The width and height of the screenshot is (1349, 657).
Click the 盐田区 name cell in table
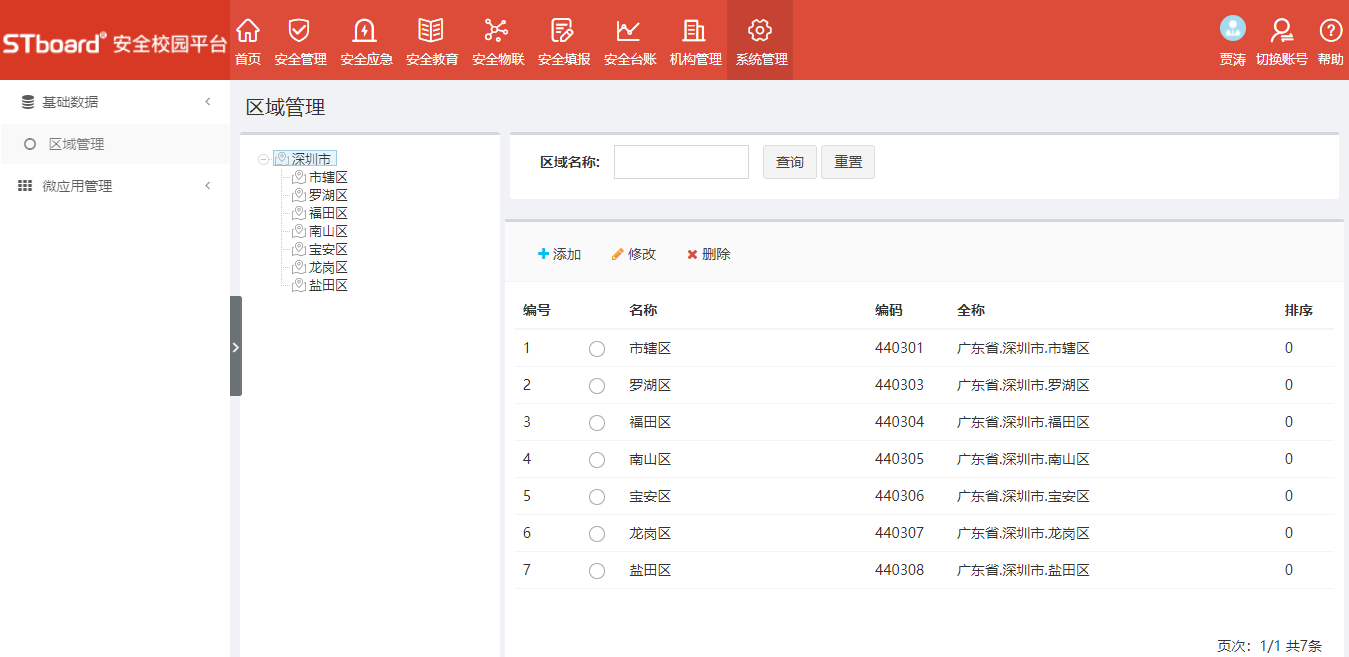[650, 570]
